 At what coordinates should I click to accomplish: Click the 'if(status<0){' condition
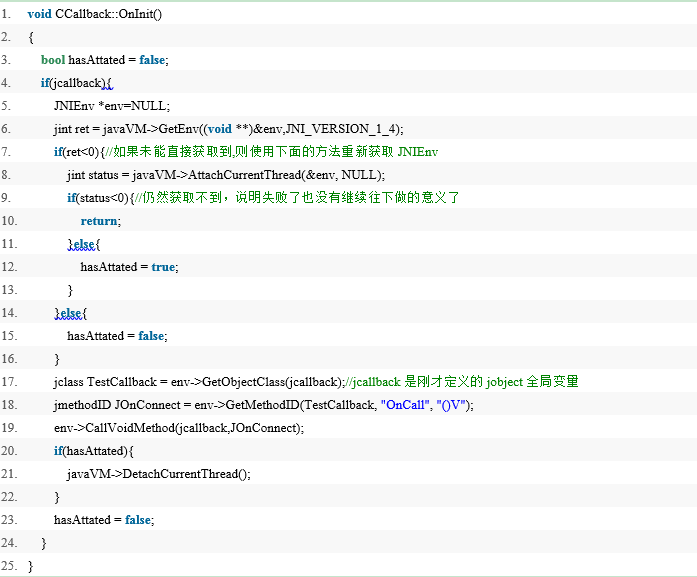pyautogui.click(x=100, y=198)
